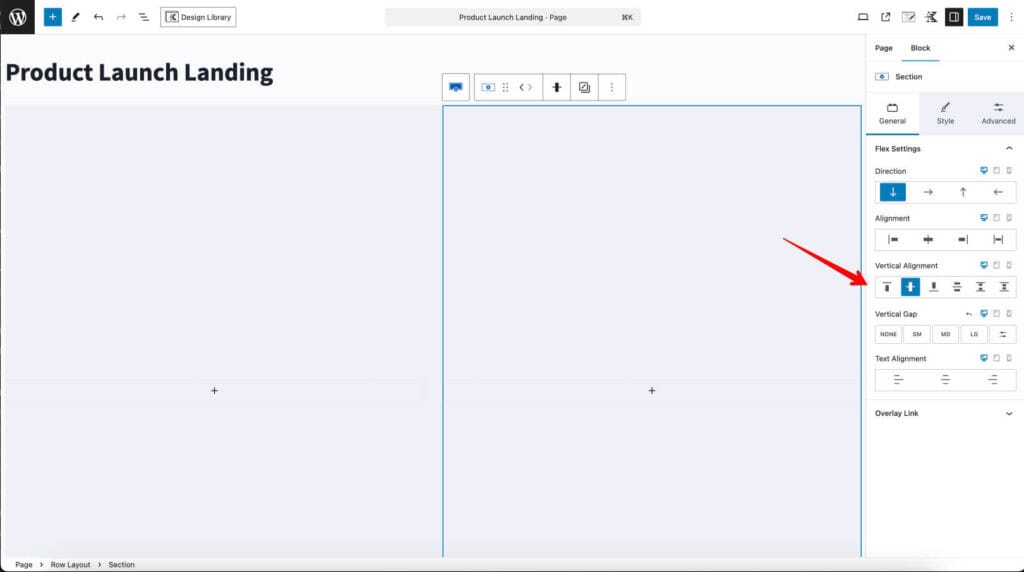Open the Style settings tab
Viewport: 1024px width, 572px height.
pos(945,113)
